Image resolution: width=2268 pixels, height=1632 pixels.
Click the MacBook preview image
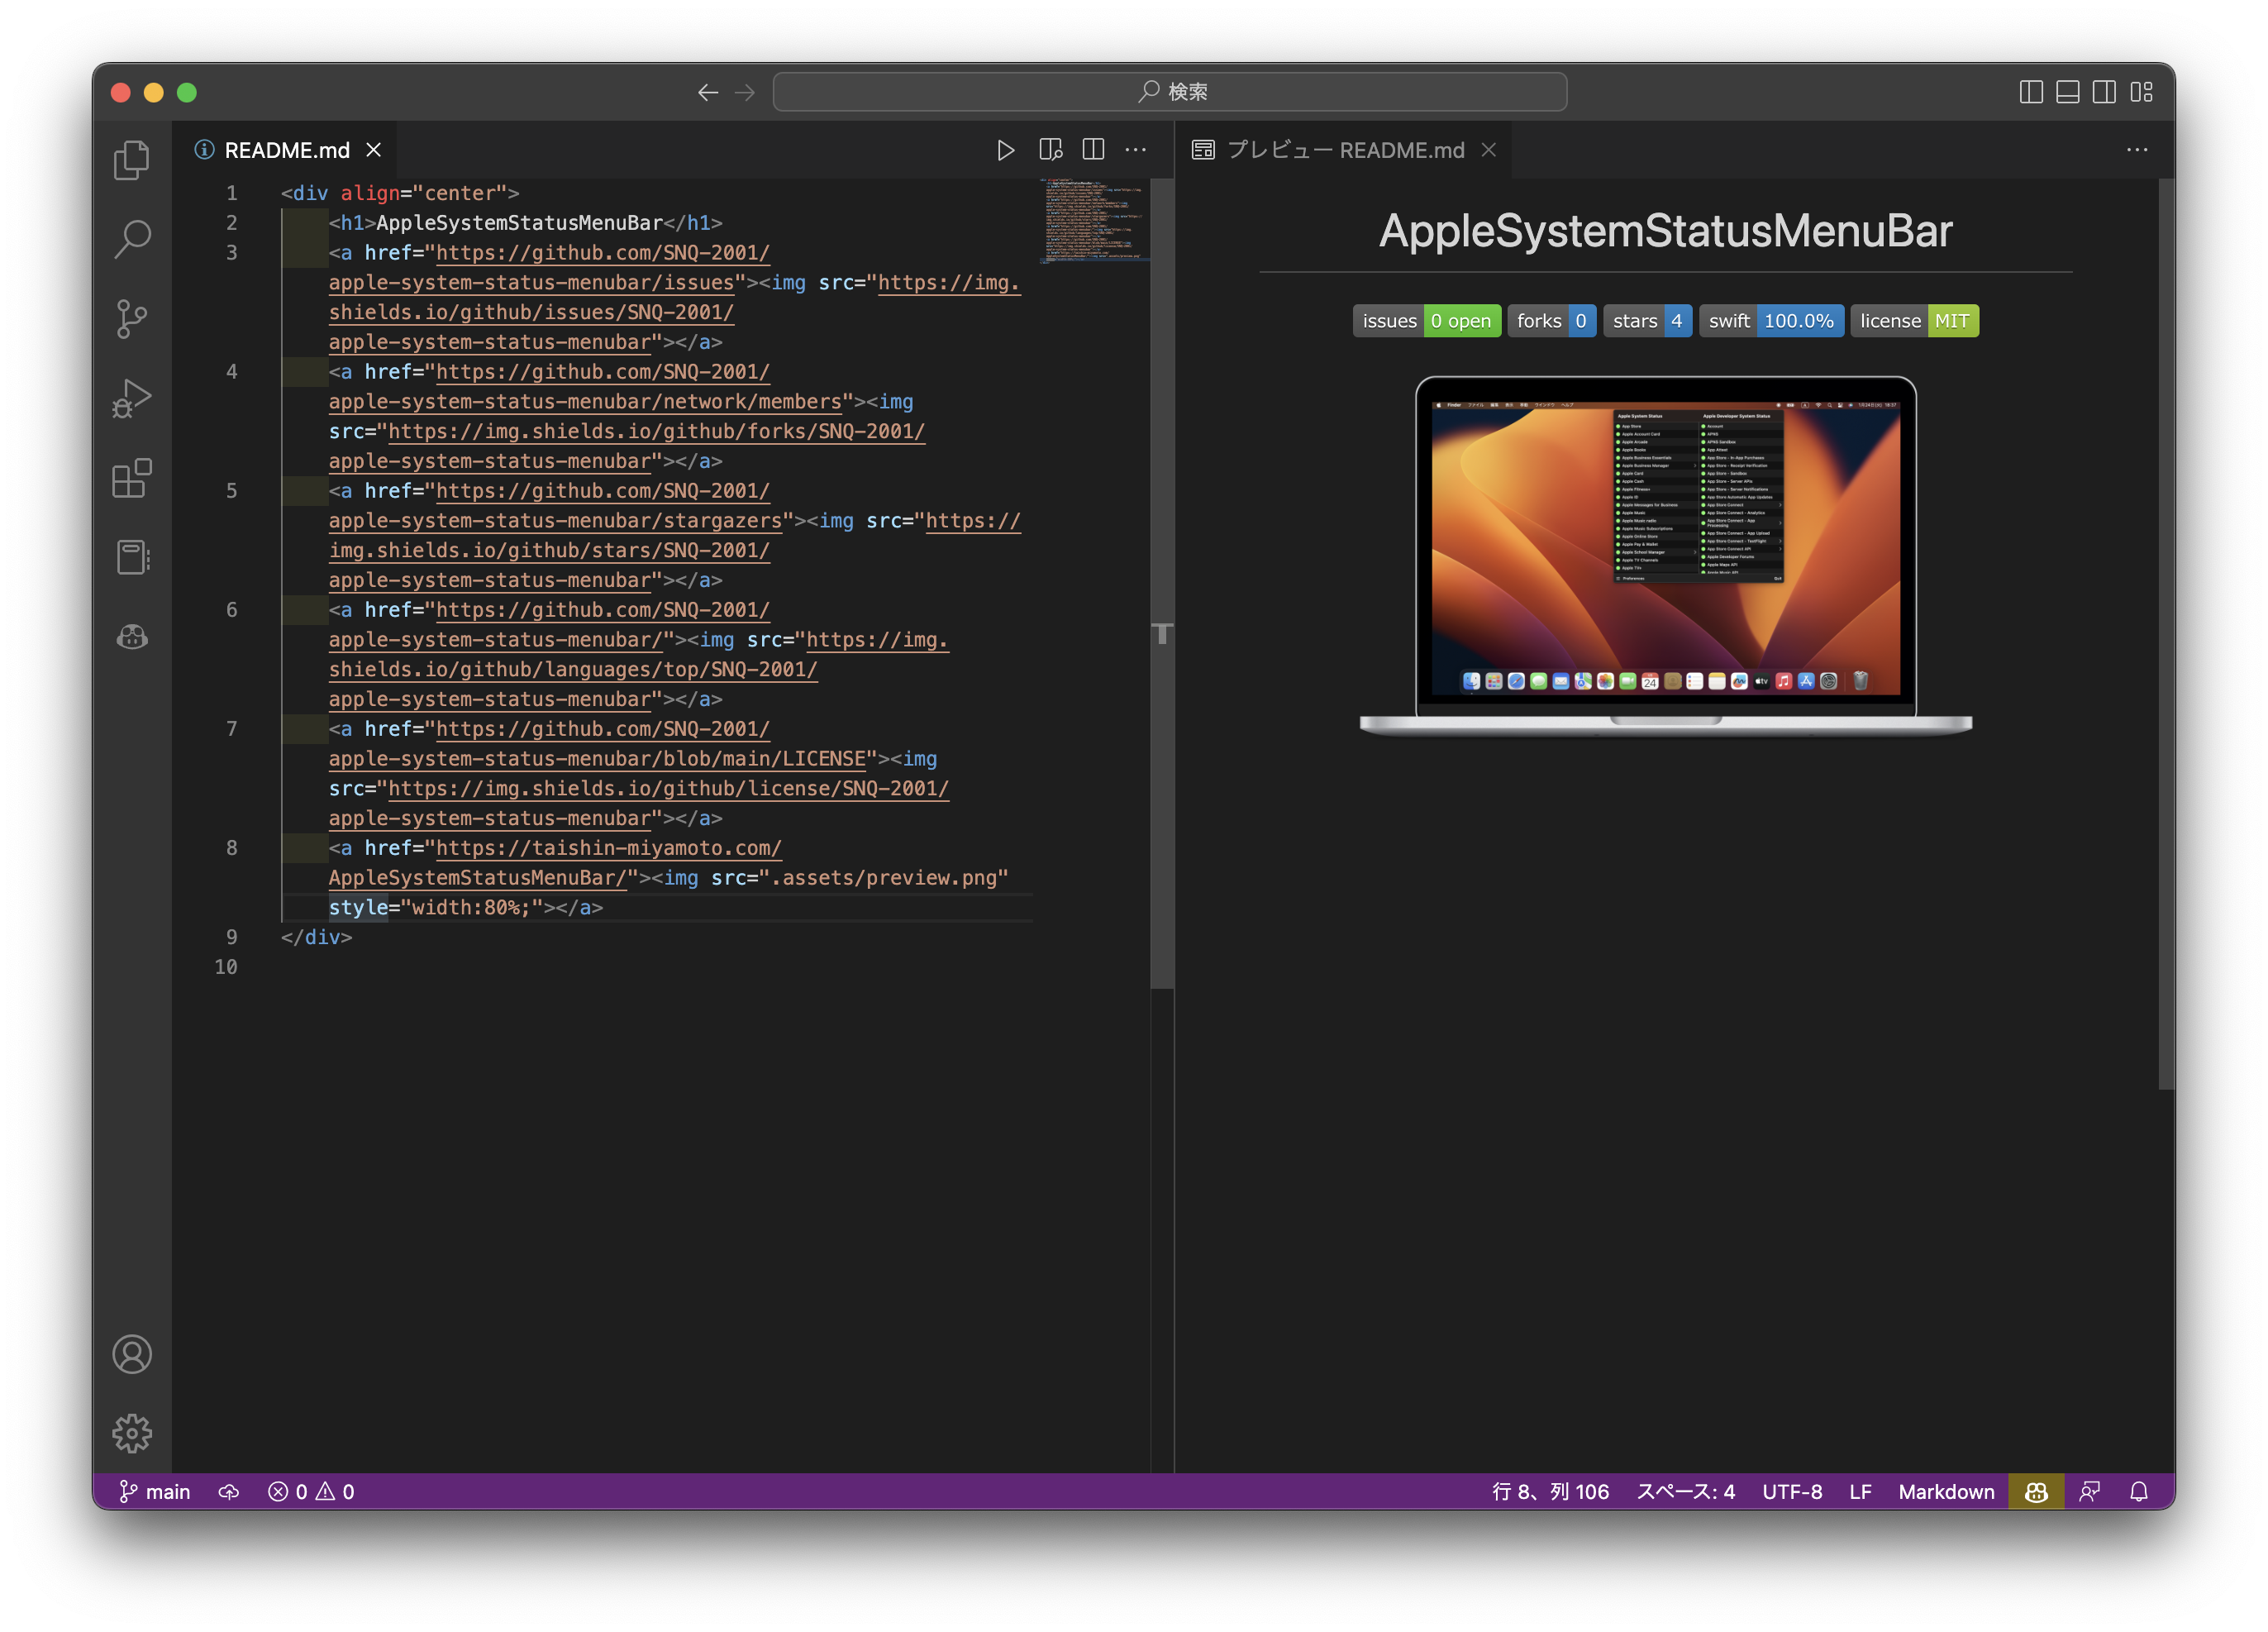coord(1666,556)
